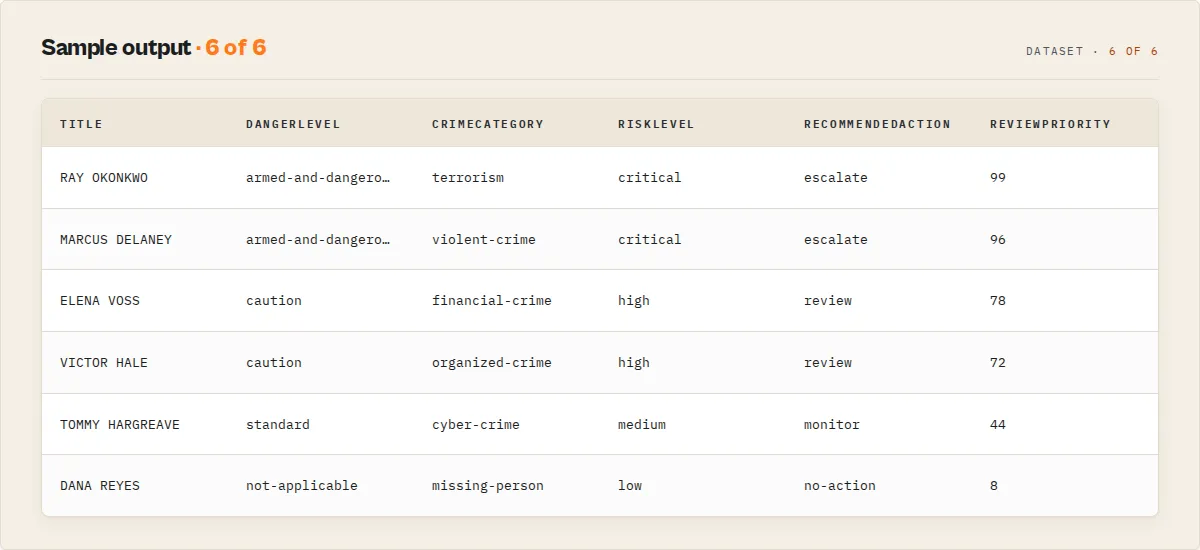
Task: Click review priority value 8
Action: click(x=994, y=486)
